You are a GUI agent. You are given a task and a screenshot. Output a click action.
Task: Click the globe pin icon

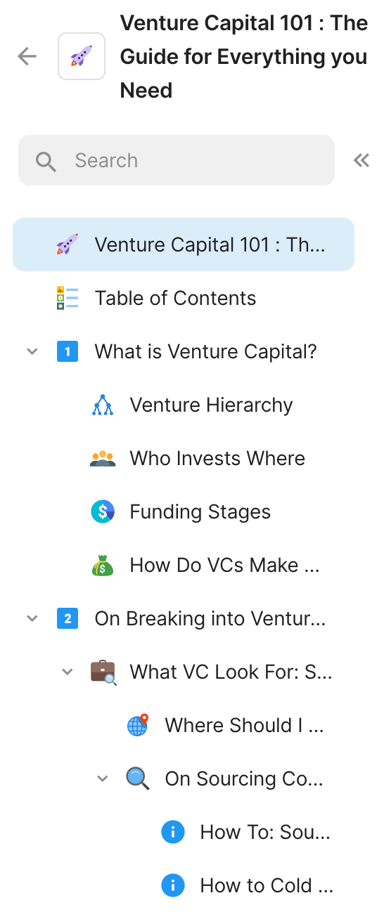click(138, 725)
